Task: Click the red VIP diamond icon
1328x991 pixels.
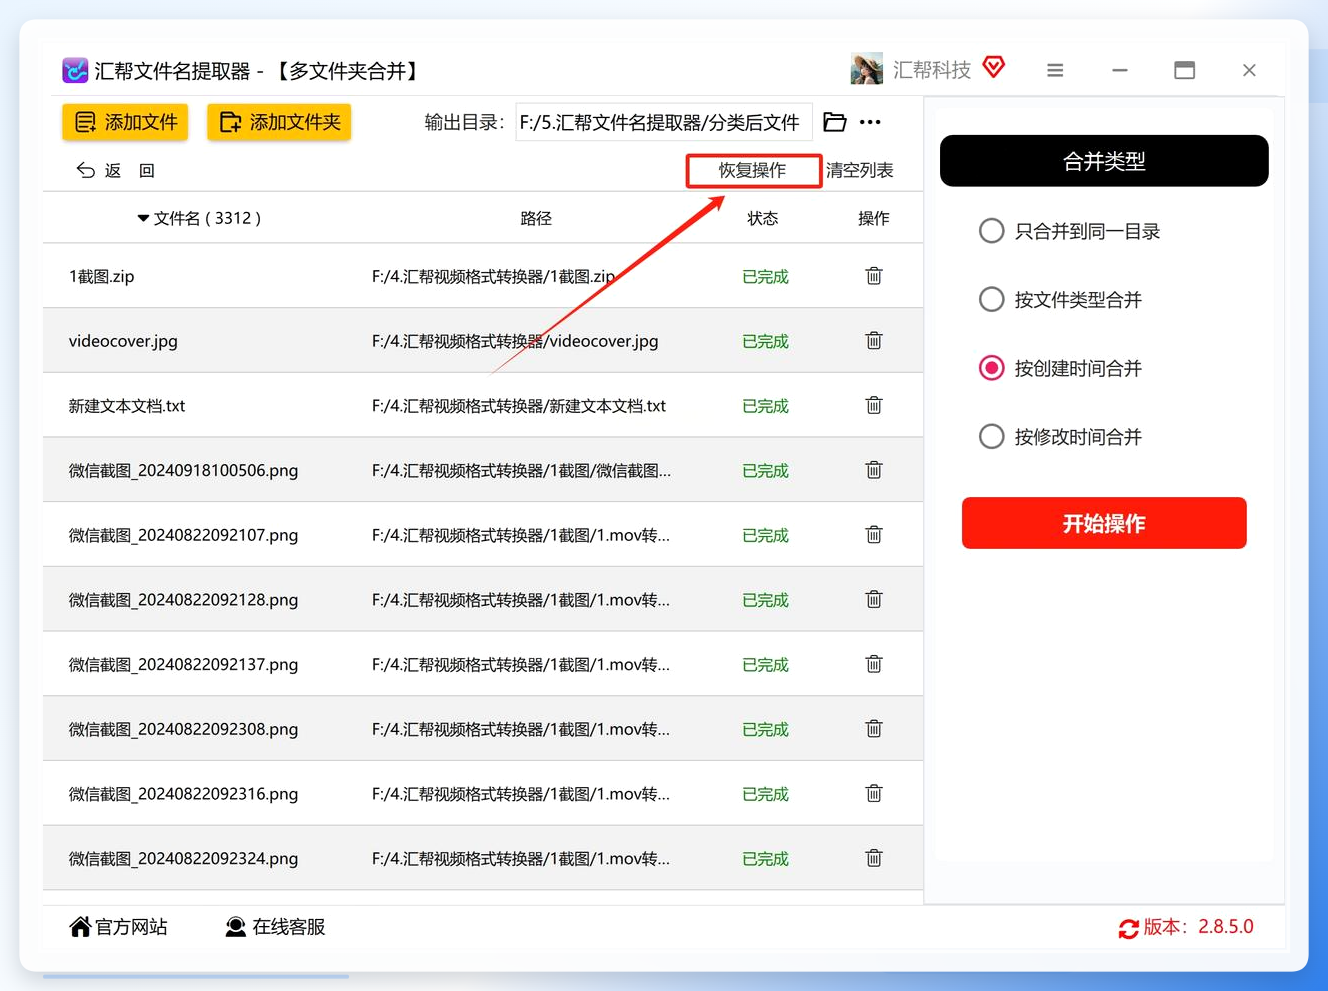Action: click(x=993, y=67)
